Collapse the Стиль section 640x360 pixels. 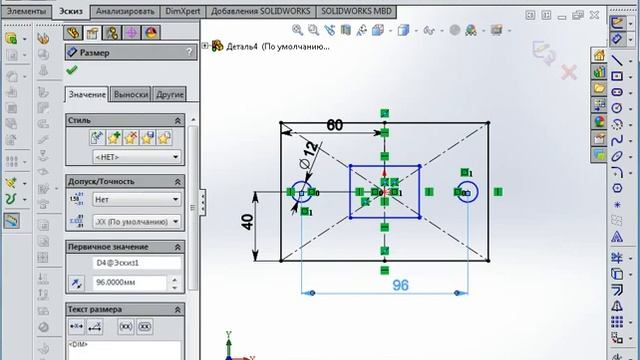pyautogui.click(x=178, y=120)
